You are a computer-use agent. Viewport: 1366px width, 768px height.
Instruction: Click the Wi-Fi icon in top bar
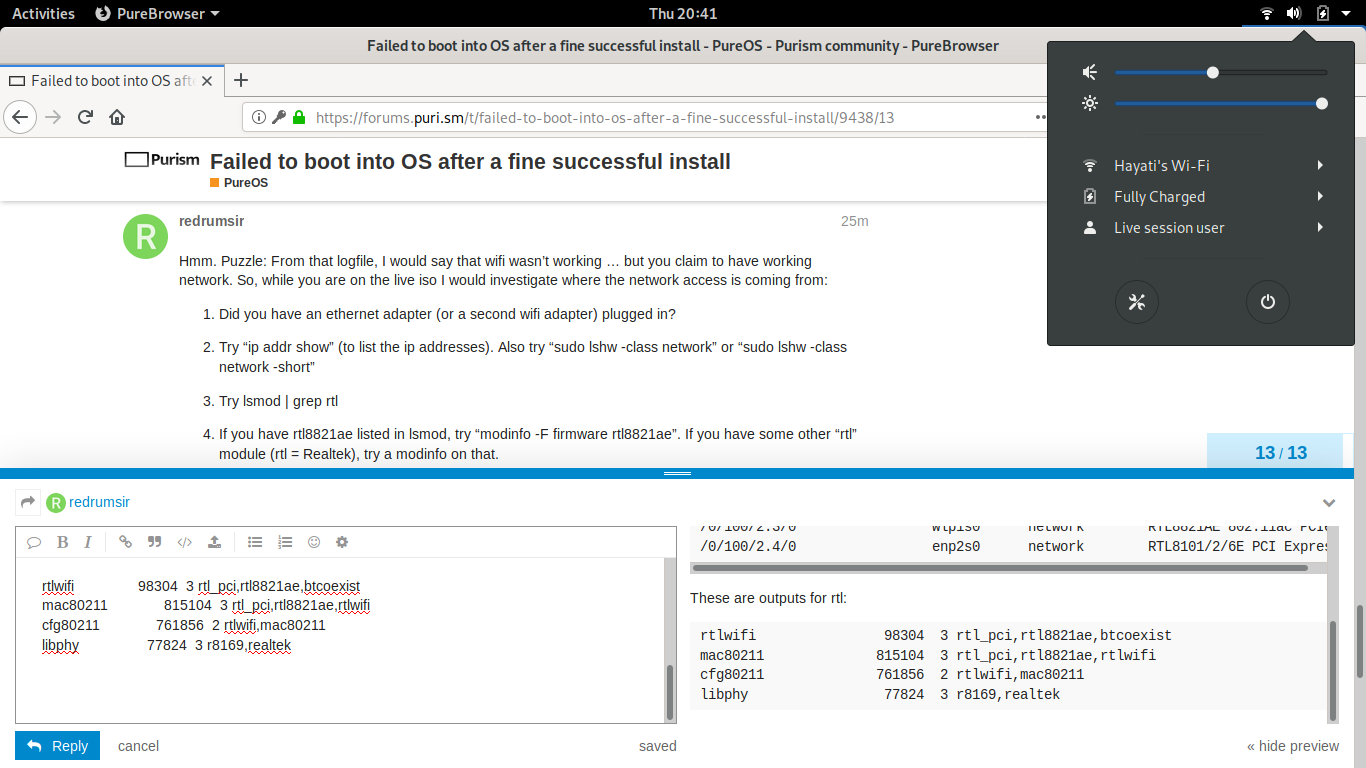click(1266, 13)
